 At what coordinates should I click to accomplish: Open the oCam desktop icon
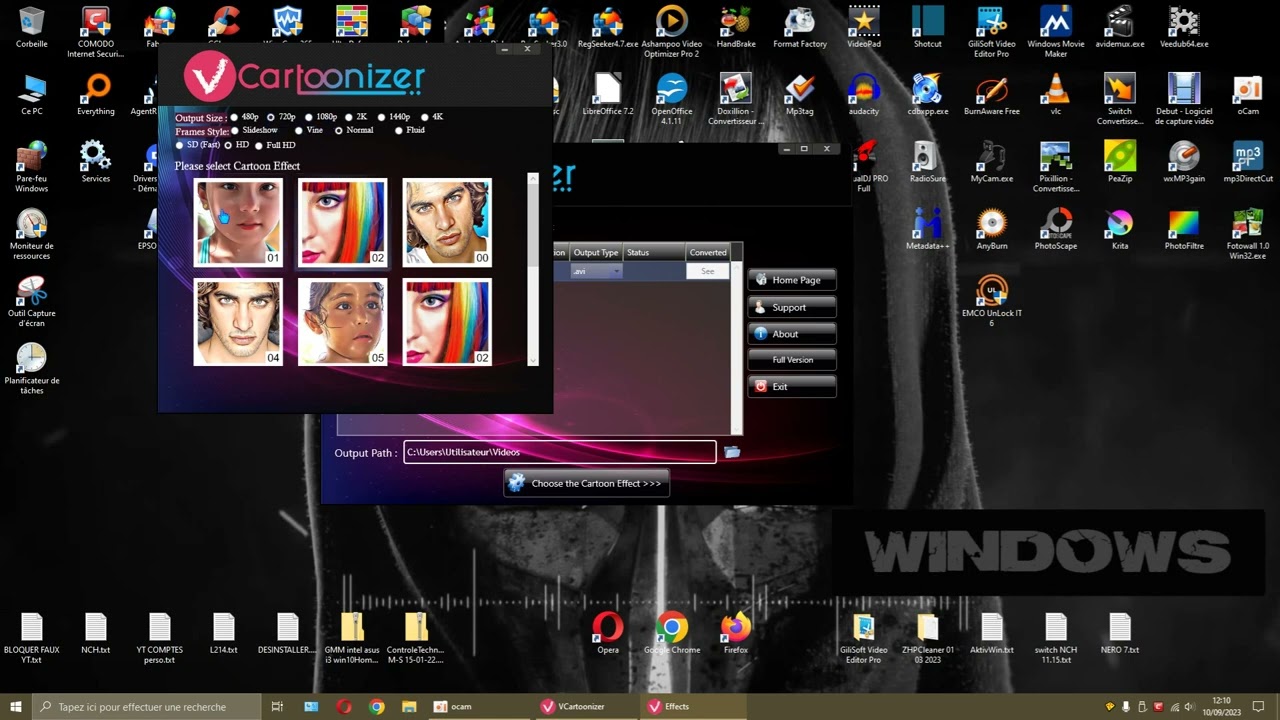click(1248, 95)
